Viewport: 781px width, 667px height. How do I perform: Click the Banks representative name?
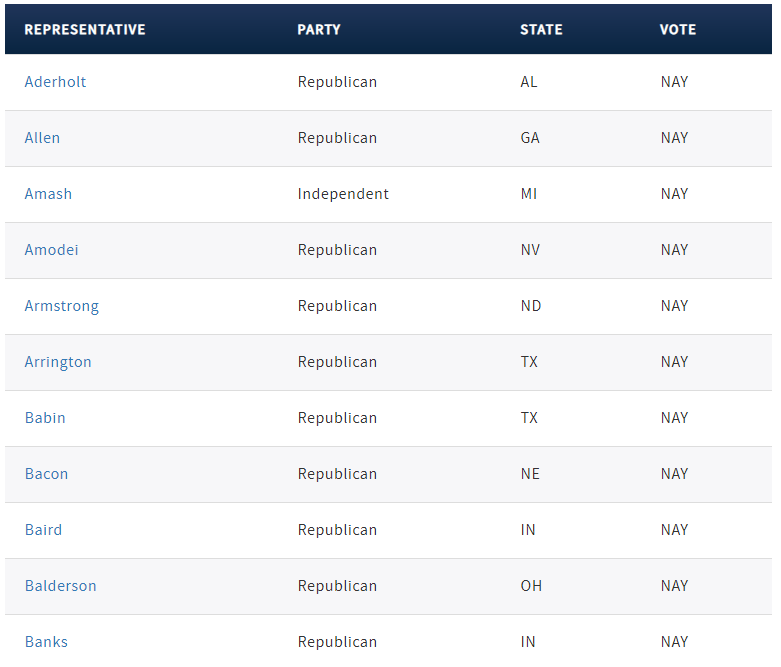point(46,642)
